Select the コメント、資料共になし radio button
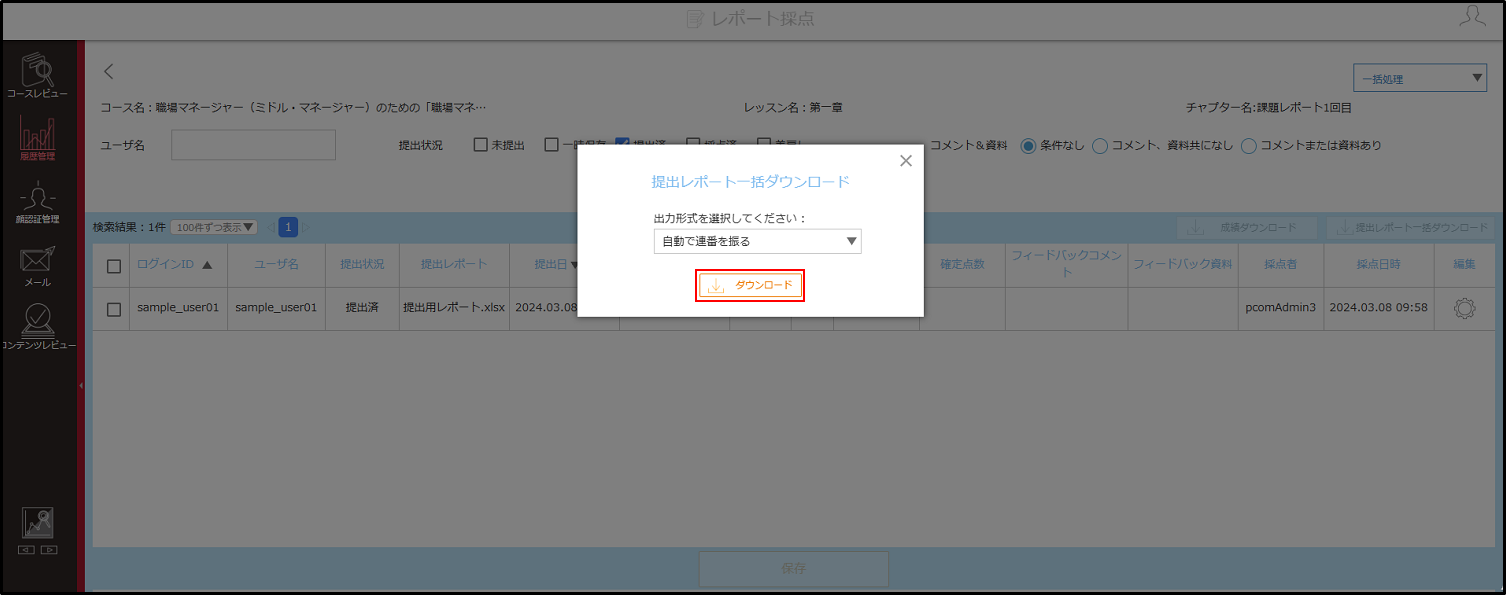 click(x=1099, y=146)
